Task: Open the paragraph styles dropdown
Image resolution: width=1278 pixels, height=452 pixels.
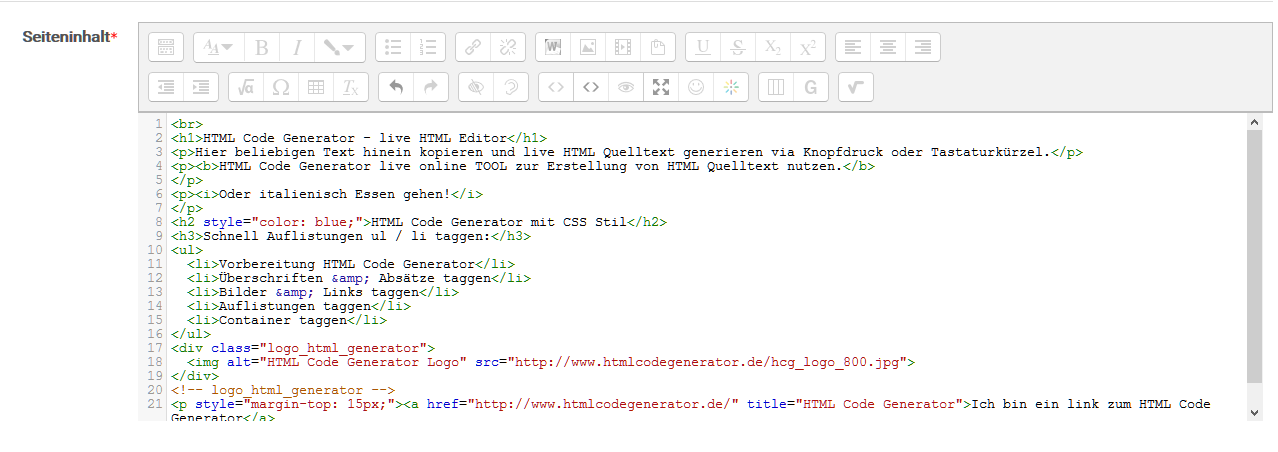Action: (217, 47)
